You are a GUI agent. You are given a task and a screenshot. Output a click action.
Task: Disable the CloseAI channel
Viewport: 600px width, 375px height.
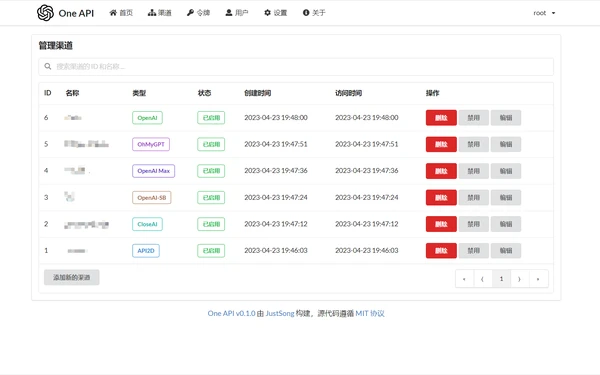pyautogui.click(x=473, y=224)
